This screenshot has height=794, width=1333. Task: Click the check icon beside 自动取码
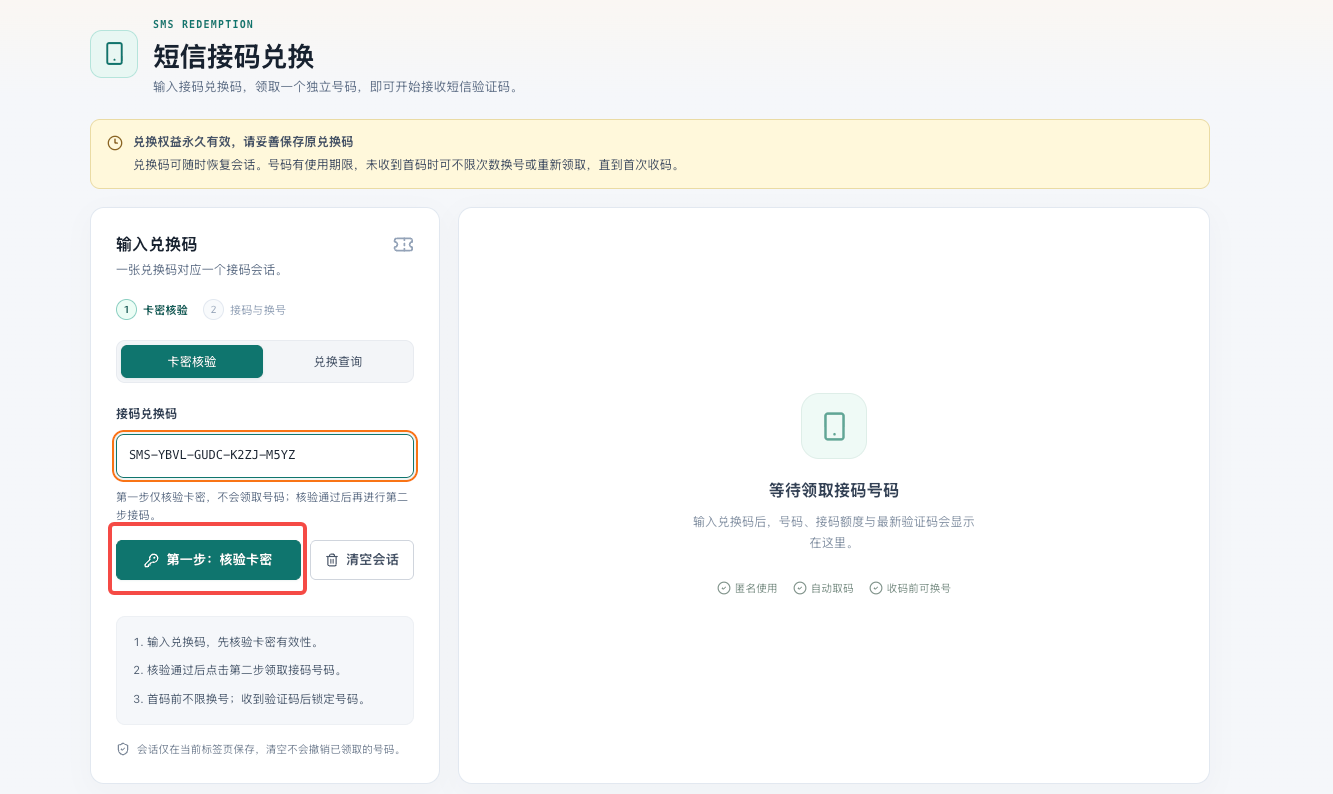click(800, 588)
